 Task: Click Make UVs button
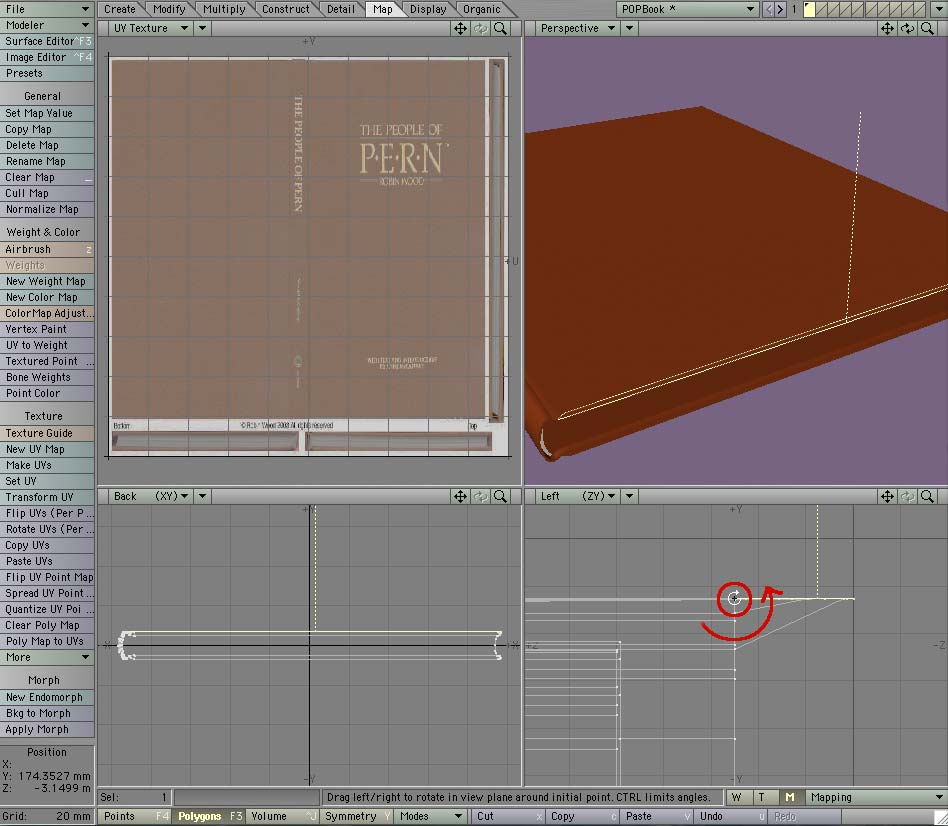coord(47,465)
